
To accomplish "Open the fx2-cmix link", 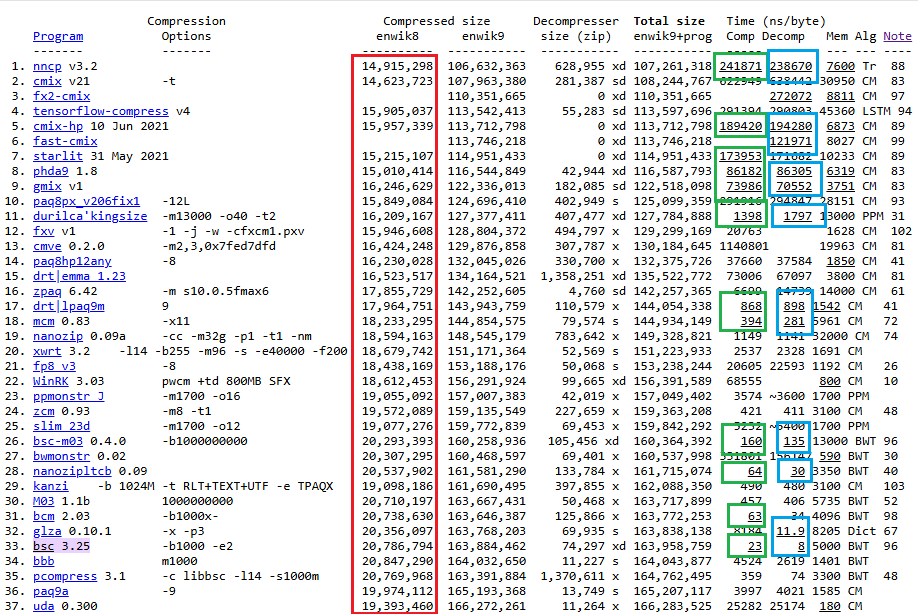I will (x=61, y=96).
